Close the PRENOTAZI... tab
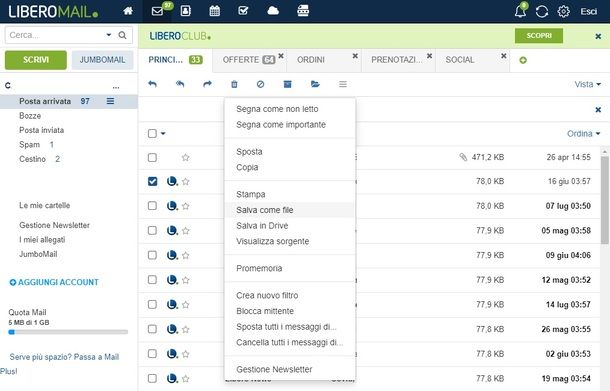 429,56
